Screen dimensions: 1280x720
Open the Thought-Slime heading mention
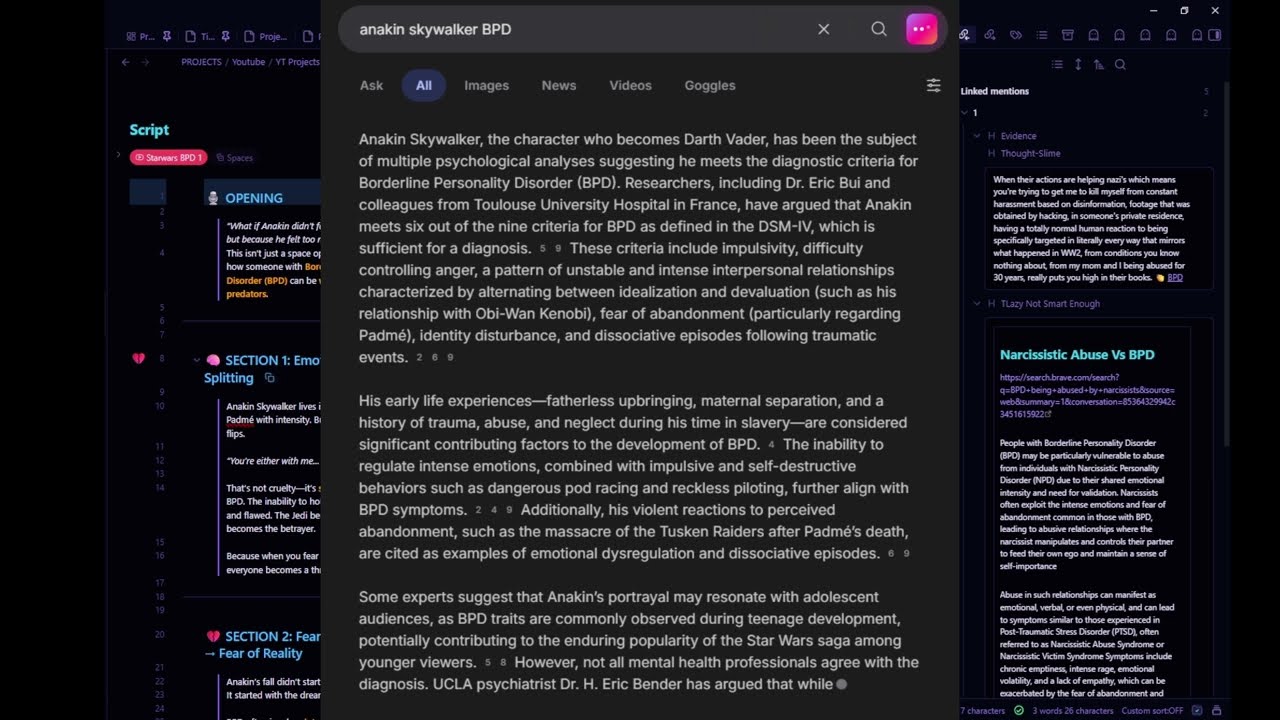click(x=1030, y=153)
